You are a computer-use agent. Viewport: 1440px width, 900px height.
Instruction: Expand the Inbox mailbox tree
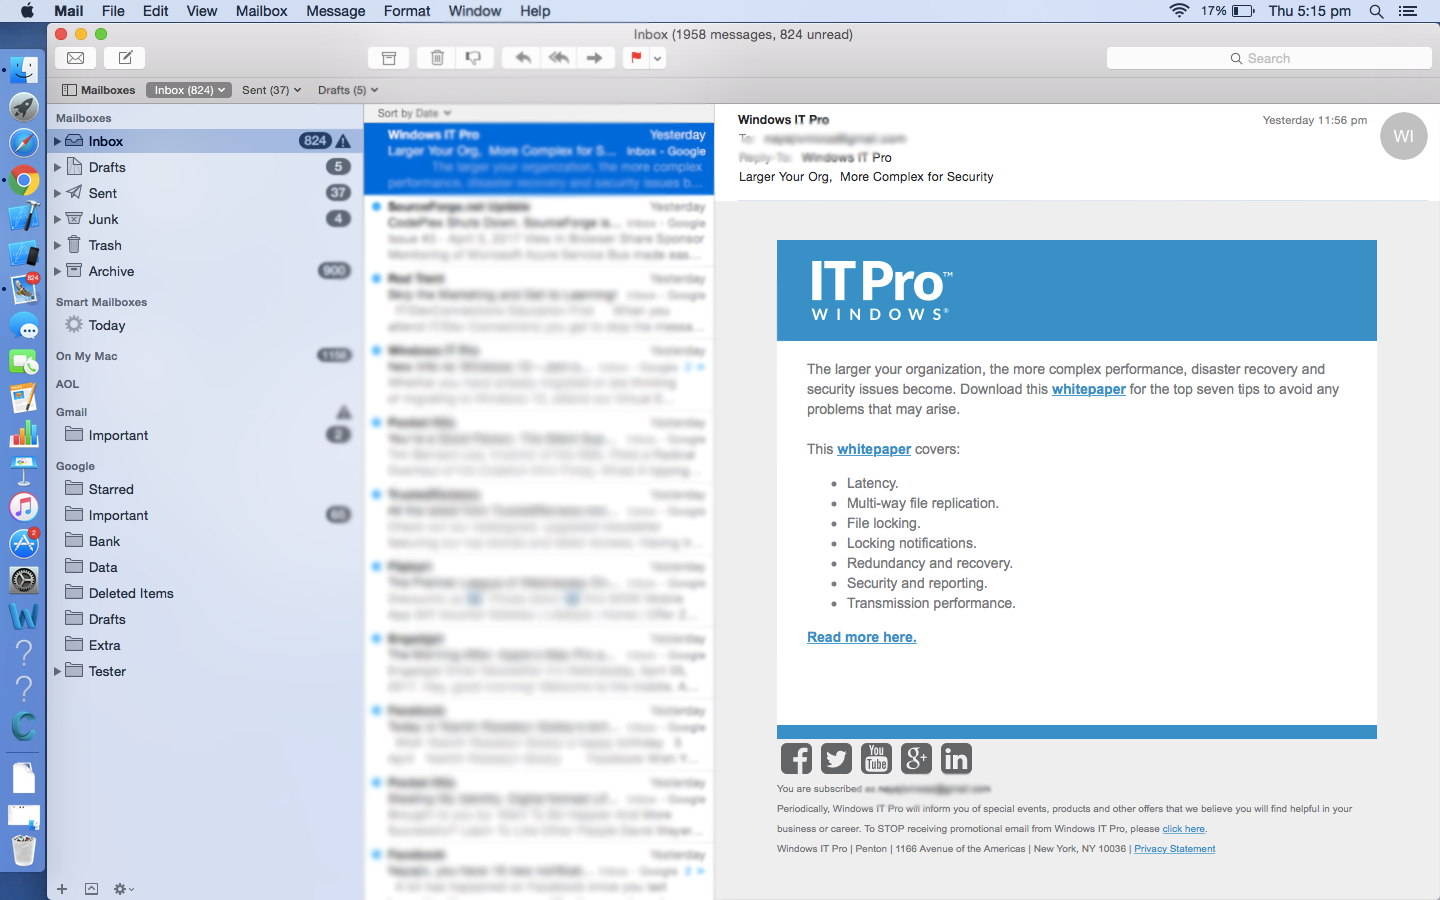[57, 141]
